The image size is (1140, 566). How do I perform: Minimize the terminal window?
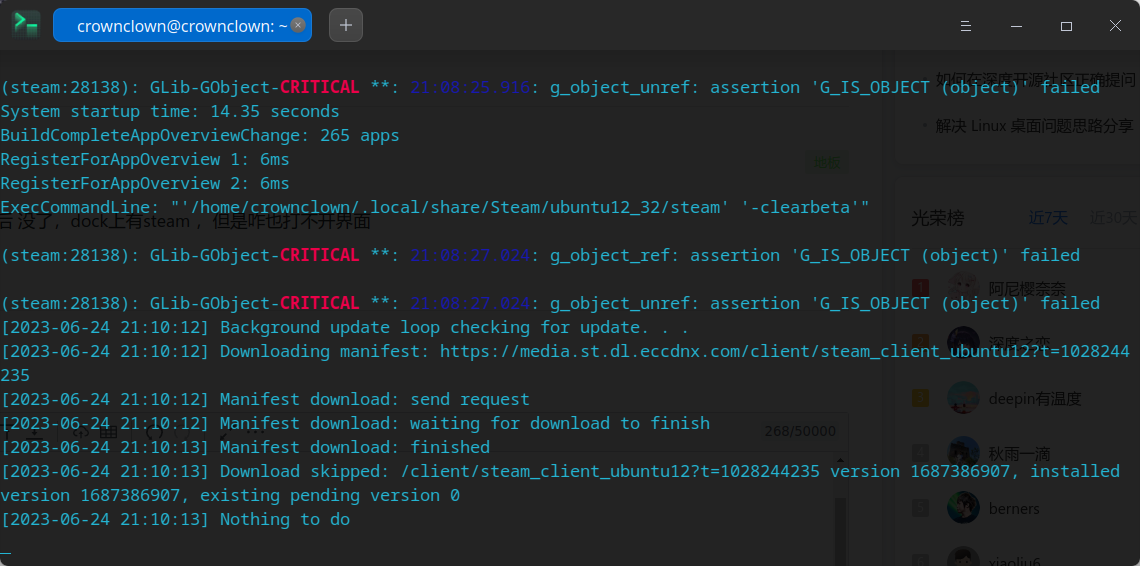pos(1016,26)
